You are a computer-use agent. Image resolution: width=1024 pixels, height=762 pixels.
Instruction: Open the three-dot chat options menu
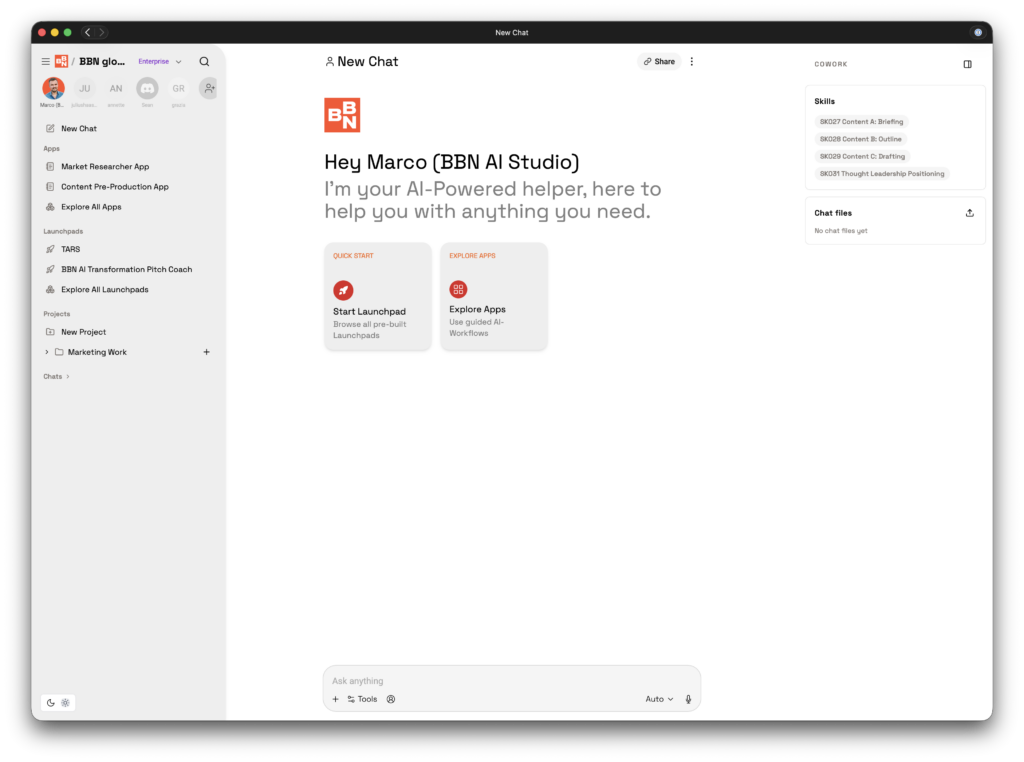(x=692, y=61)
